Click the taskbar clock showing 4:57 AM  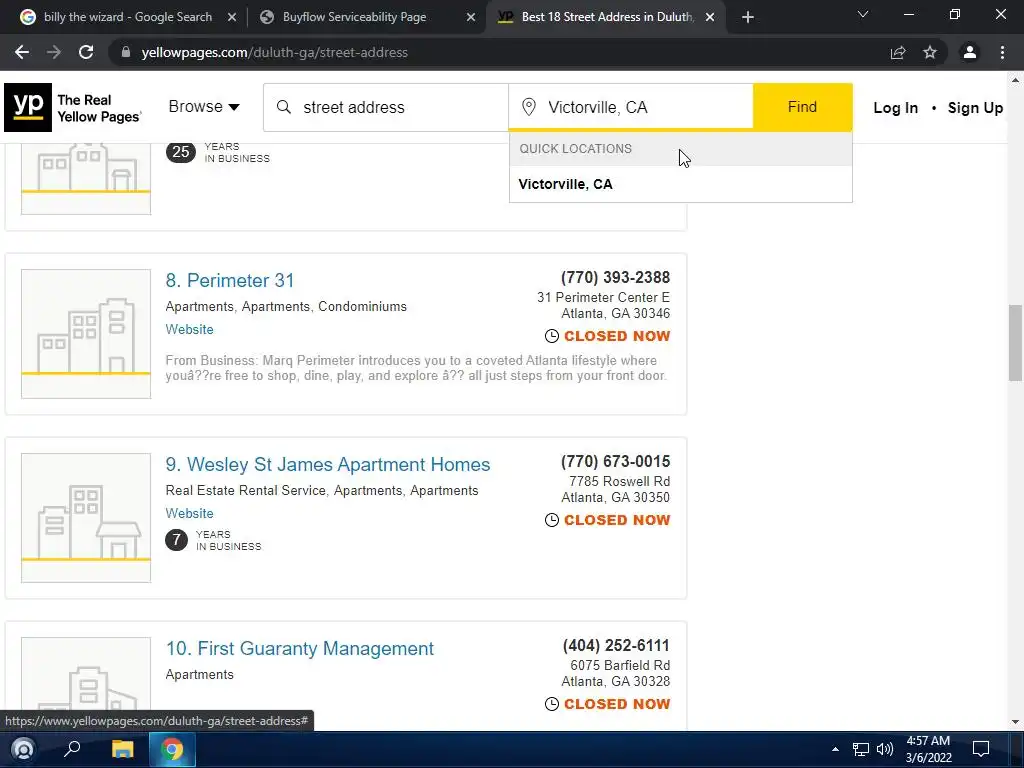pos(928,749)
